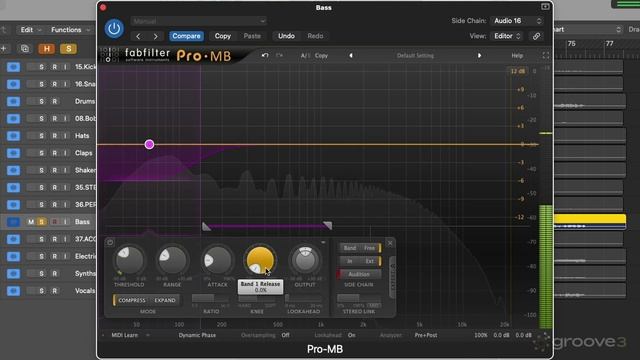Click the Audition button
The image size is (640, 360).
[x=359, y=274]
